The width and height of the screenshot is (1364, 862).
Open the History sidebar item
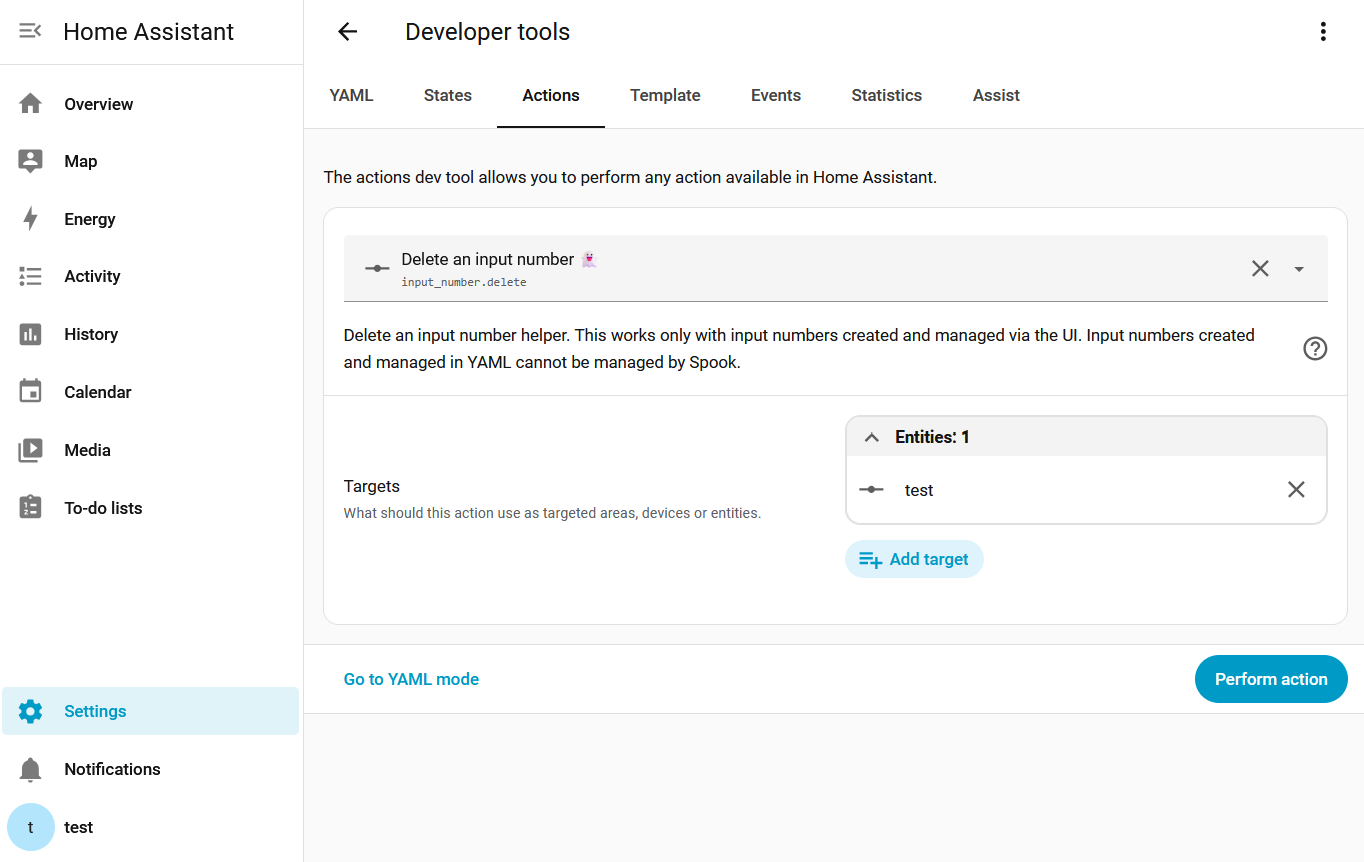[x=151, y=334]
